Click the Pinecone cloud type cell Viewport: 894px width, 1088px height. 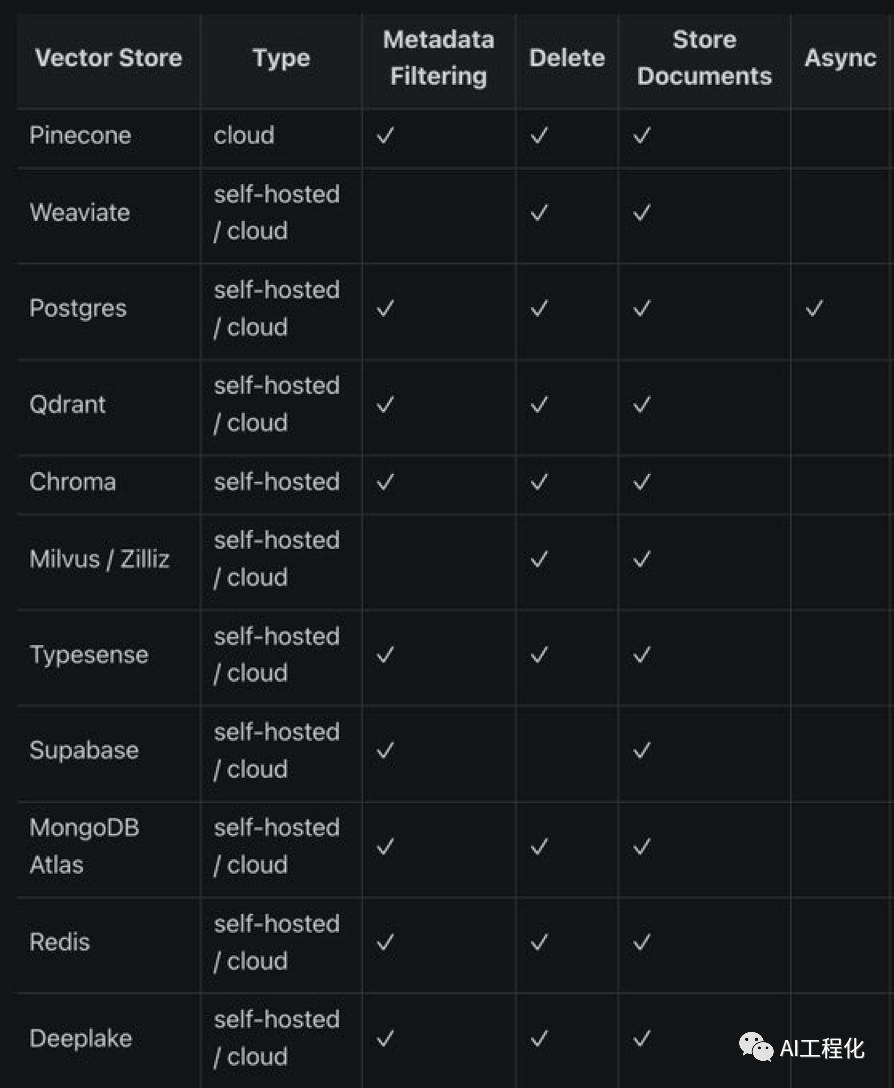[244, 136]
